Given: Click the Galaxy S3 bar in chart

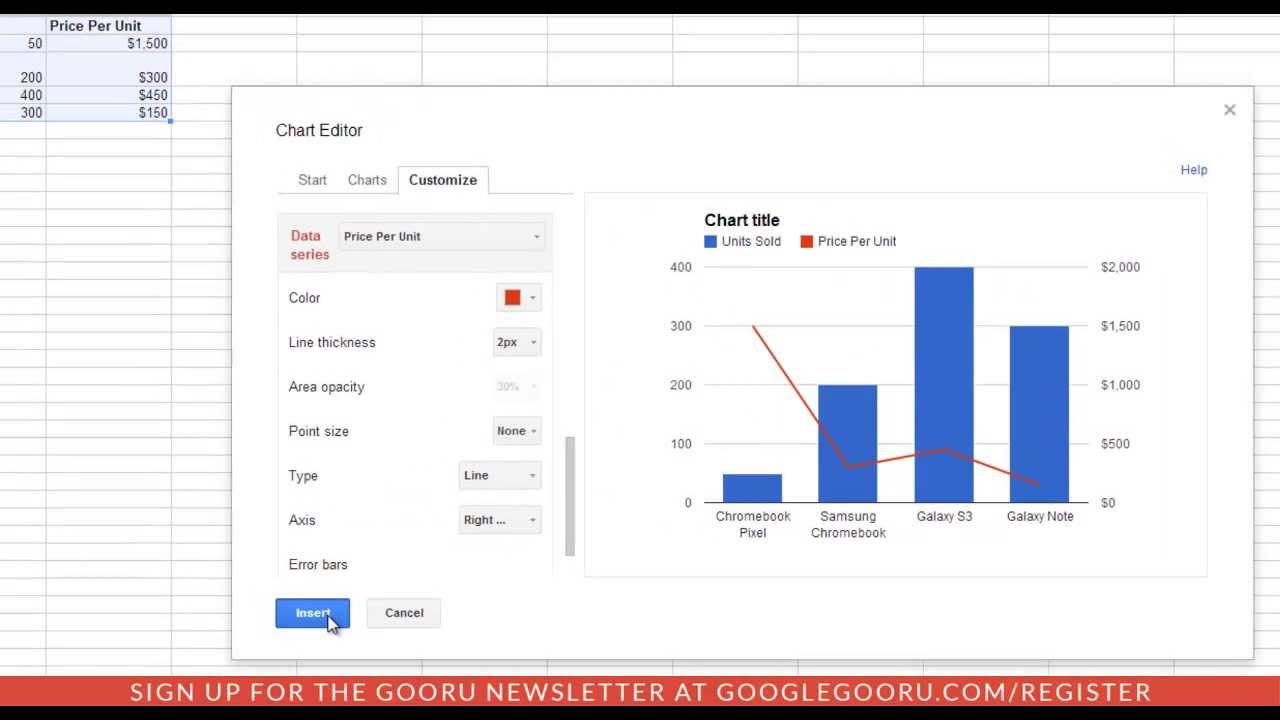Looking at the screenshot, I should tap(944, 385).
